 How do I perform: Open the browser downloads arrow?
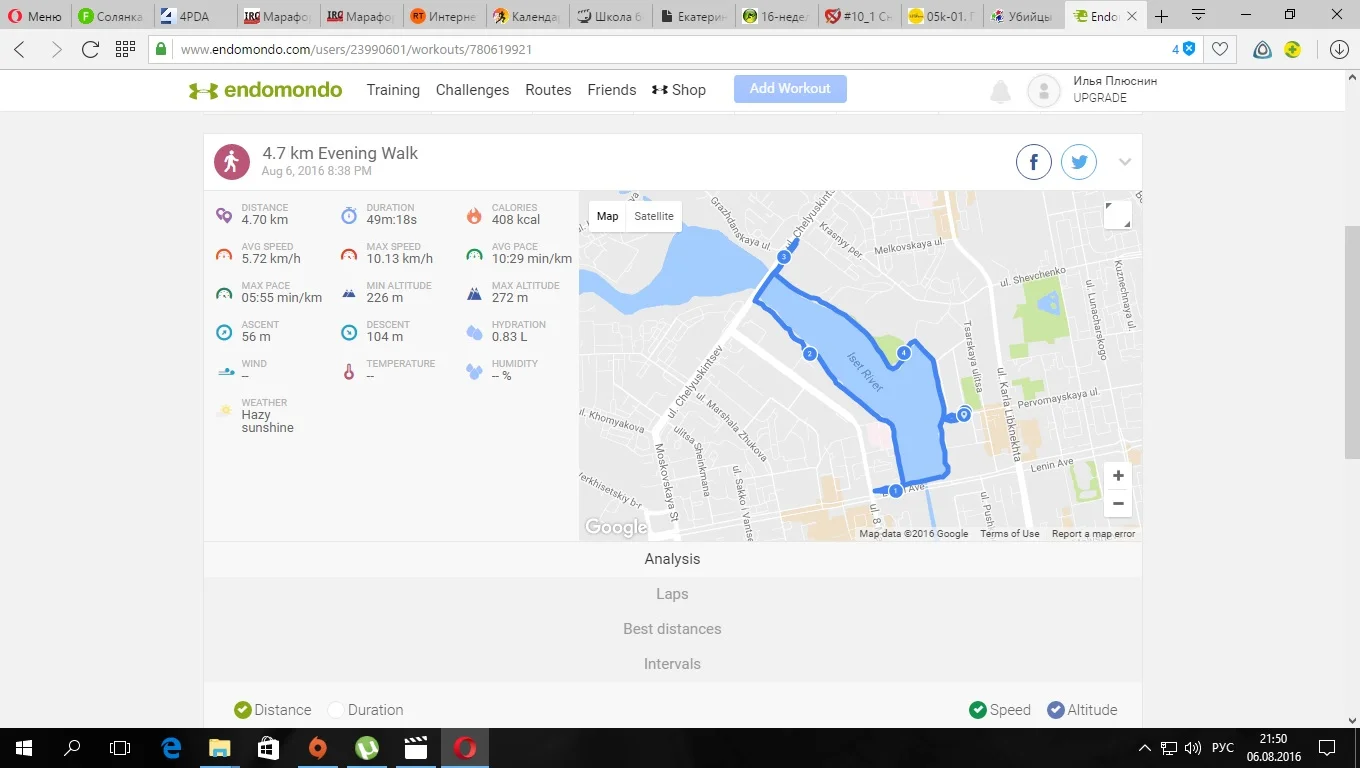pyautogui.click(x=1340, y=49)
